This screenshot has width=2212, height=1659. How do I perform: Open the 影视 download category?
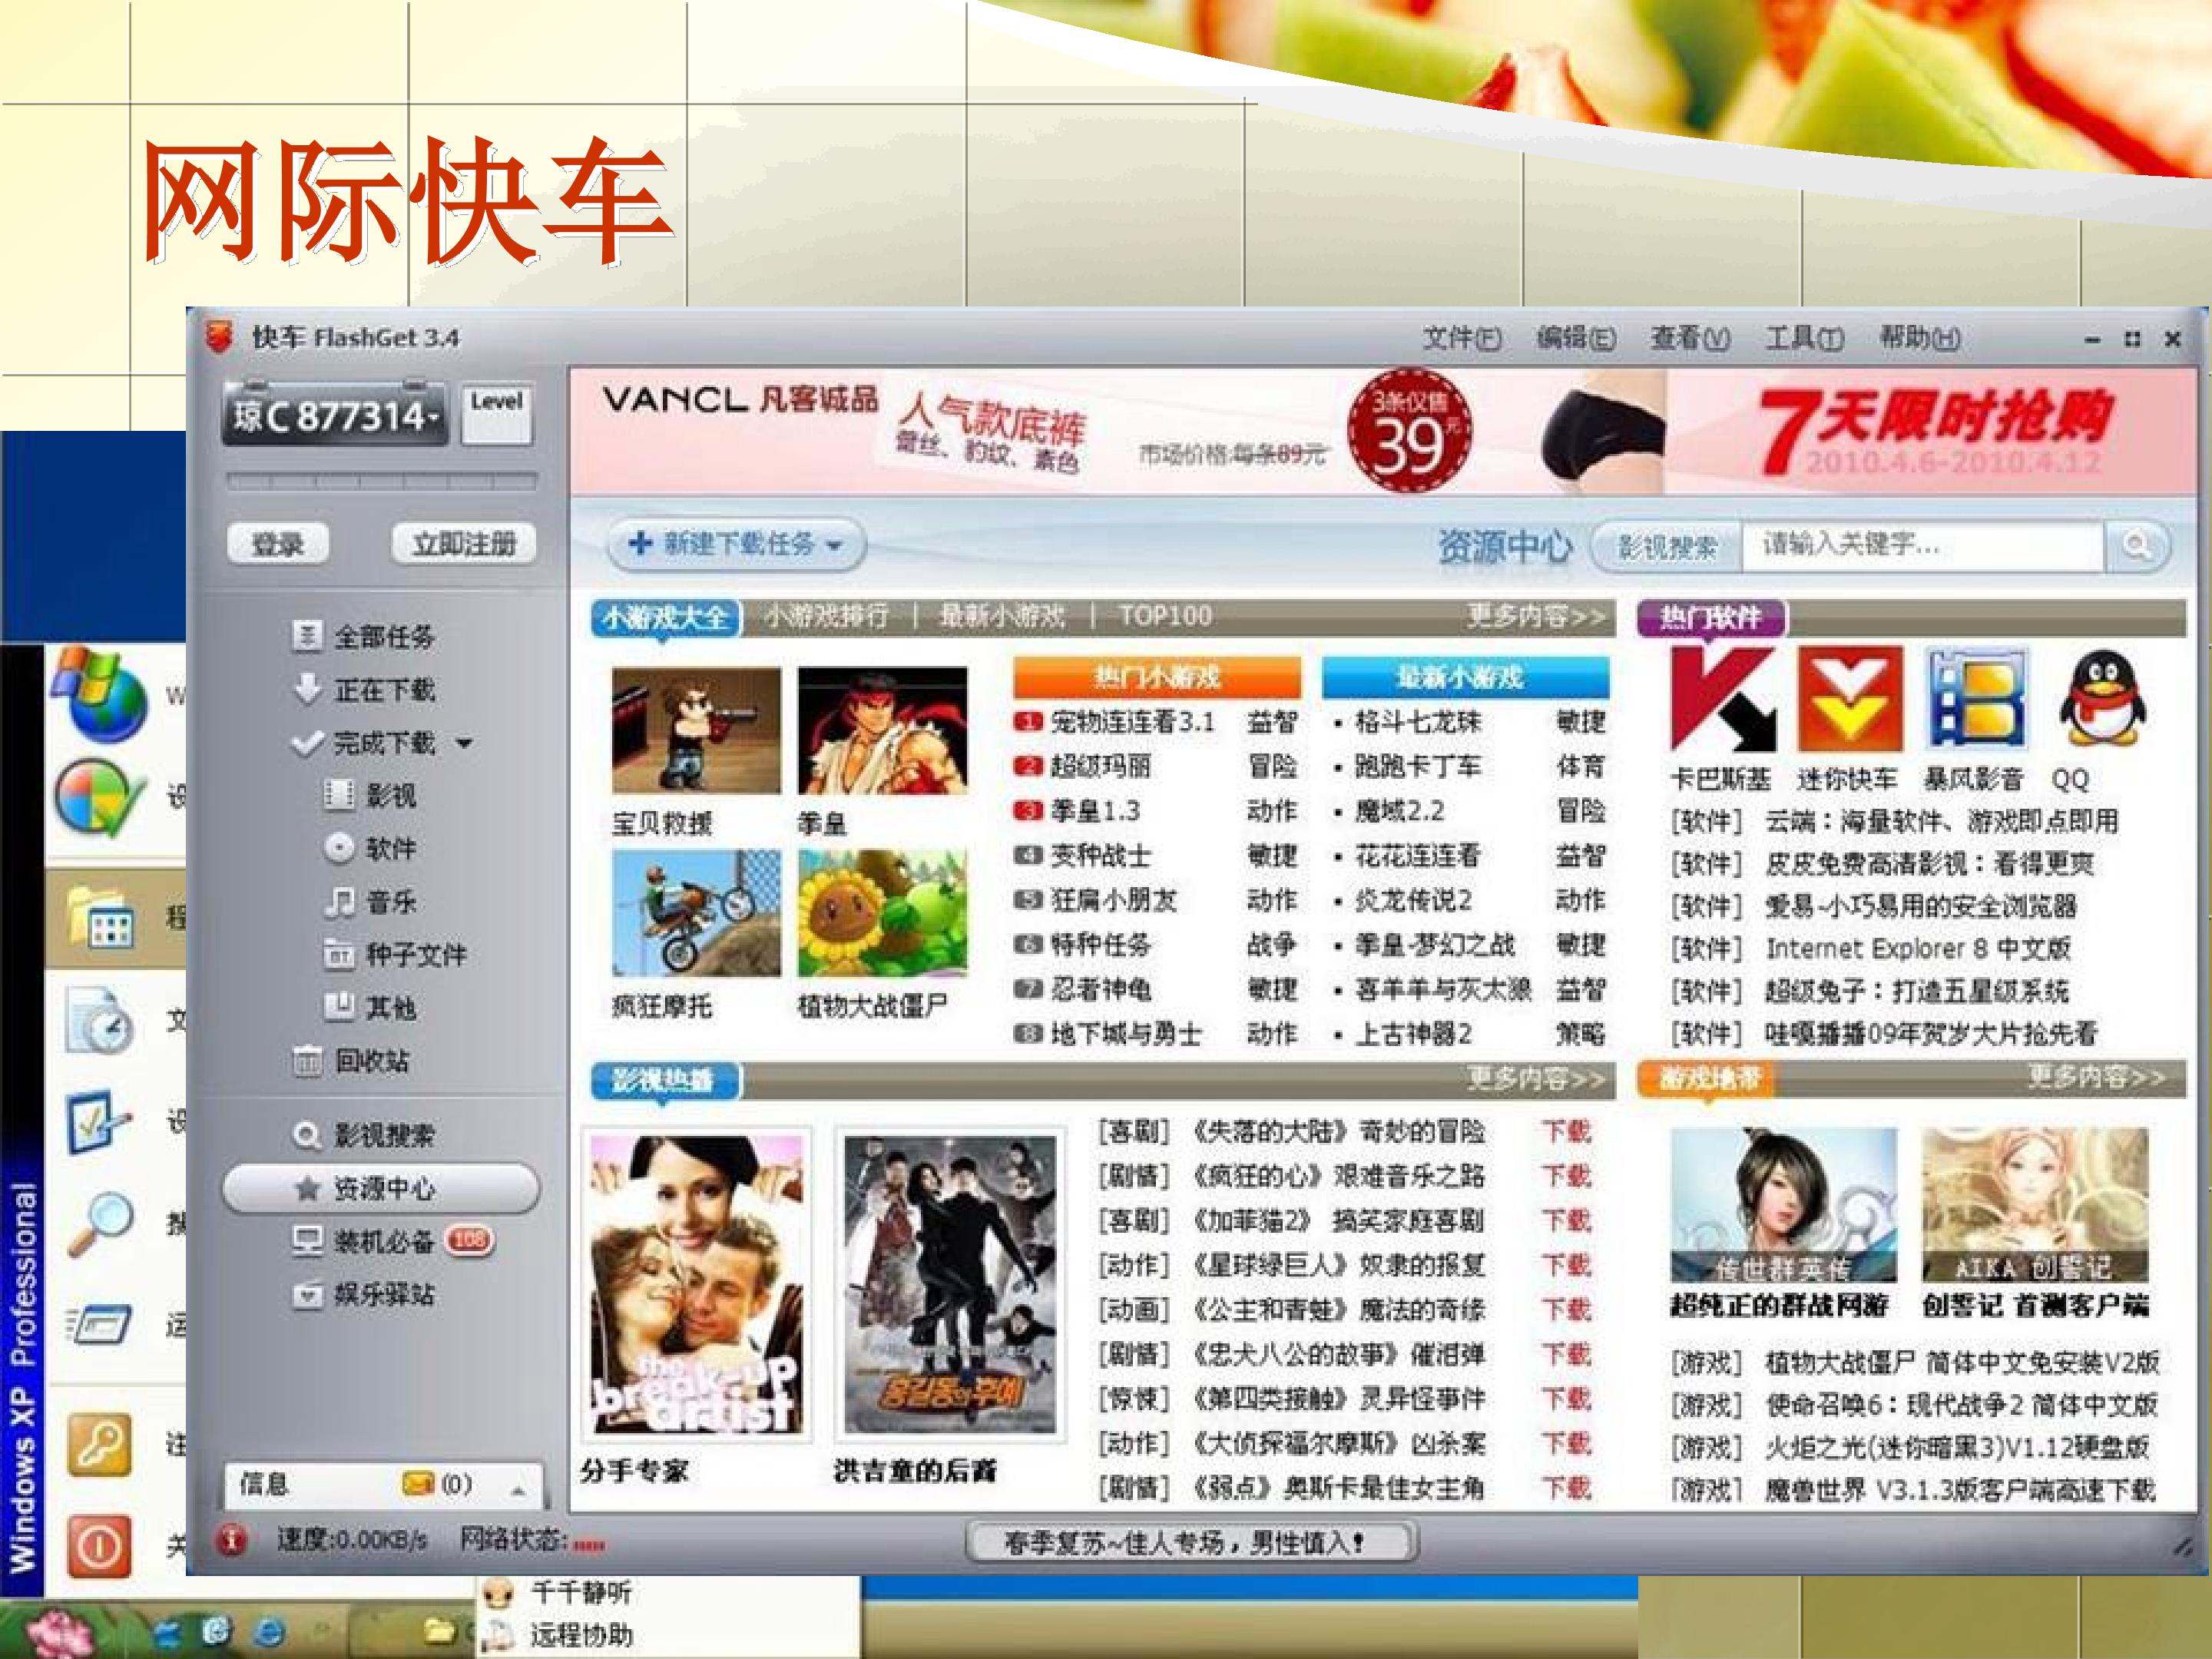point(370,795)
